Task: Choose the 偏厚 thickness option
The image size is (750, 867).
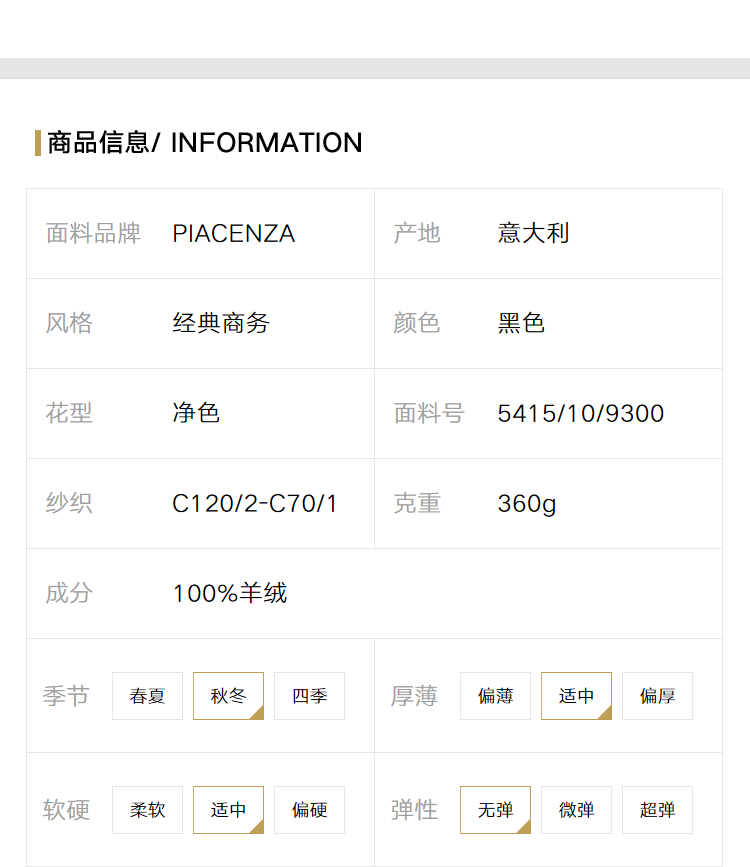Action: click(657, 696)
